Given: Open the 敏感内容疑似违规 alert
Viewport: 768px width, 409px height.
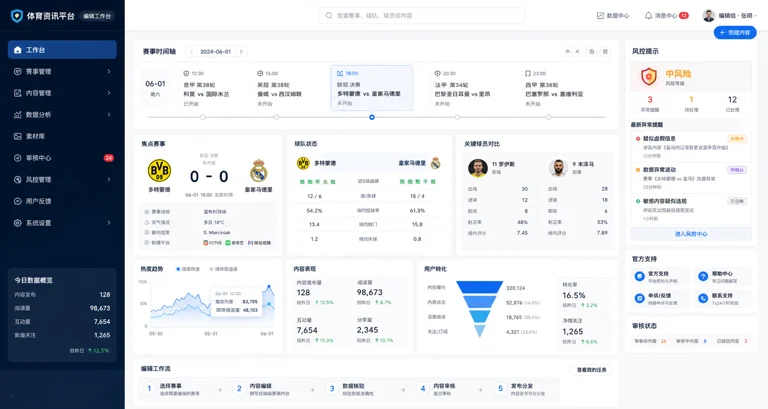Looking at the screenshot, I should coord(691,209).
